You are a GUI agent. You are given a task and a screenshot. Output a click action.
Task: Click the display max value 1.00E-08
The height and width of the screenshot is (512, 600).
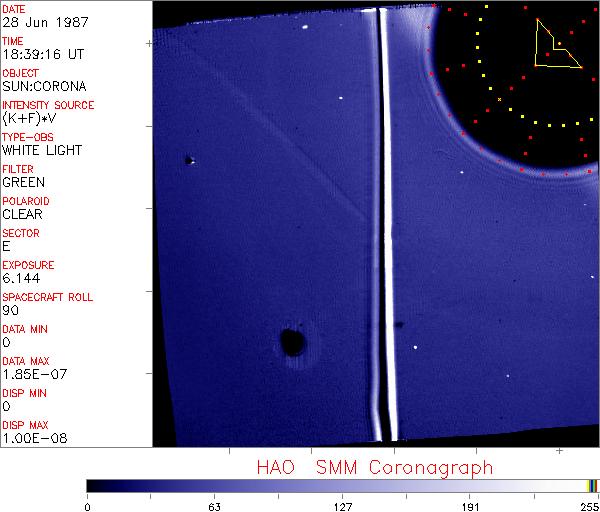pyautogui.click(x=34, y=439)
